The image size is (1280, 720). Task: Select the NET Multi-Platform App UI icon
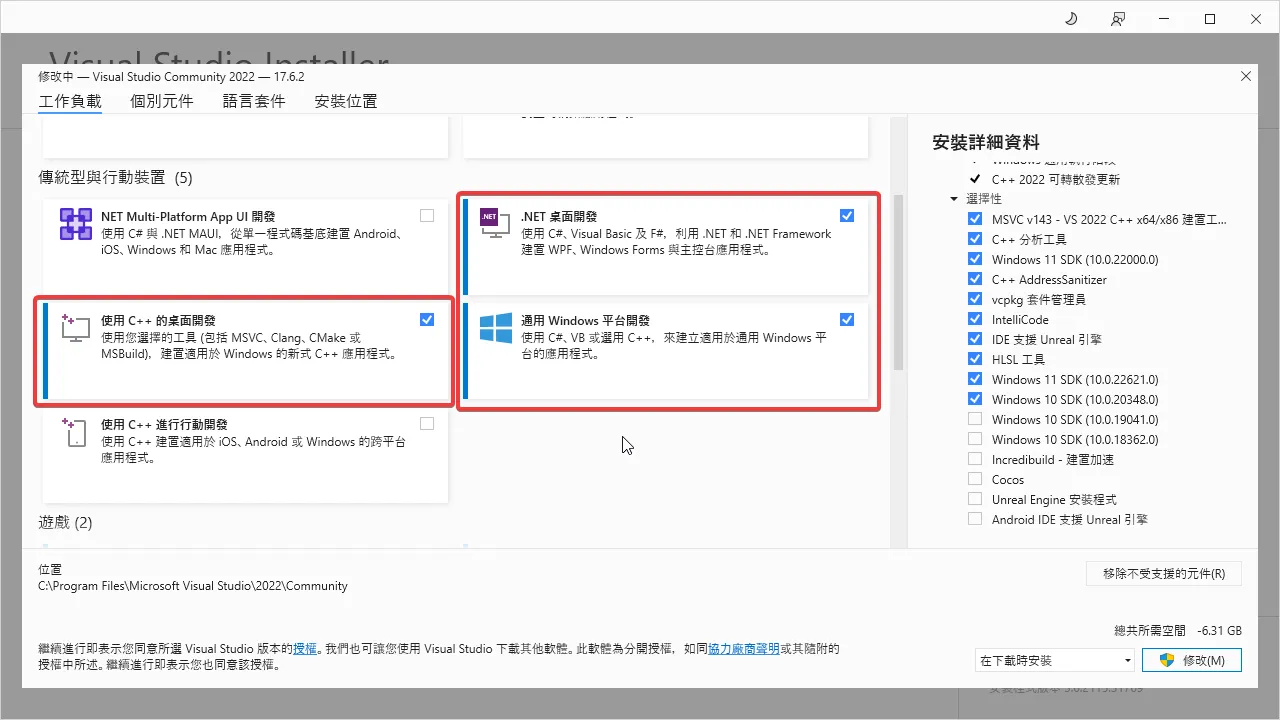point(75,224)
